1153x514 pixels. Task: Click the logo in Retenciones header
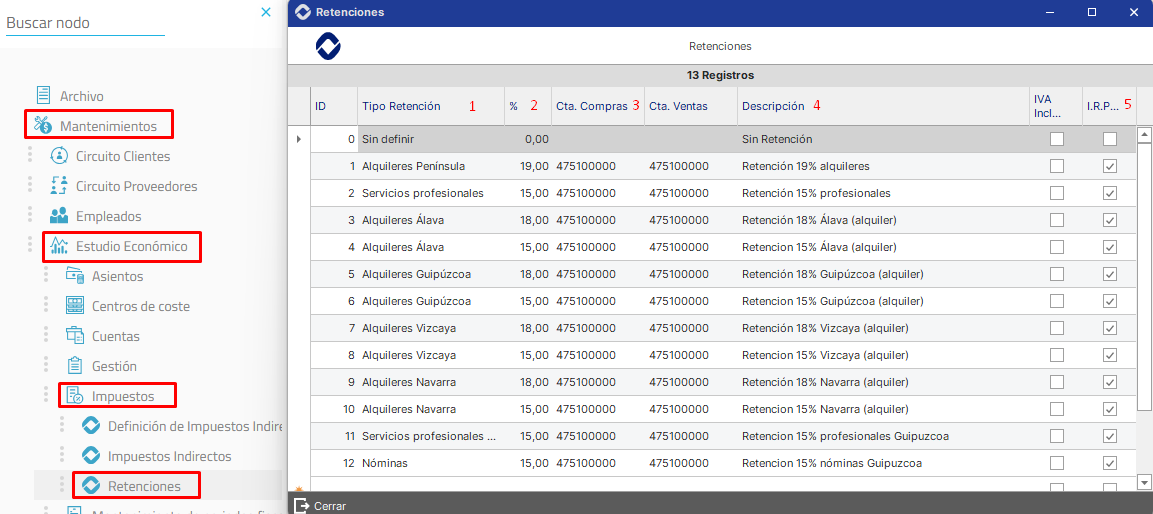click(x=328, y=46)
